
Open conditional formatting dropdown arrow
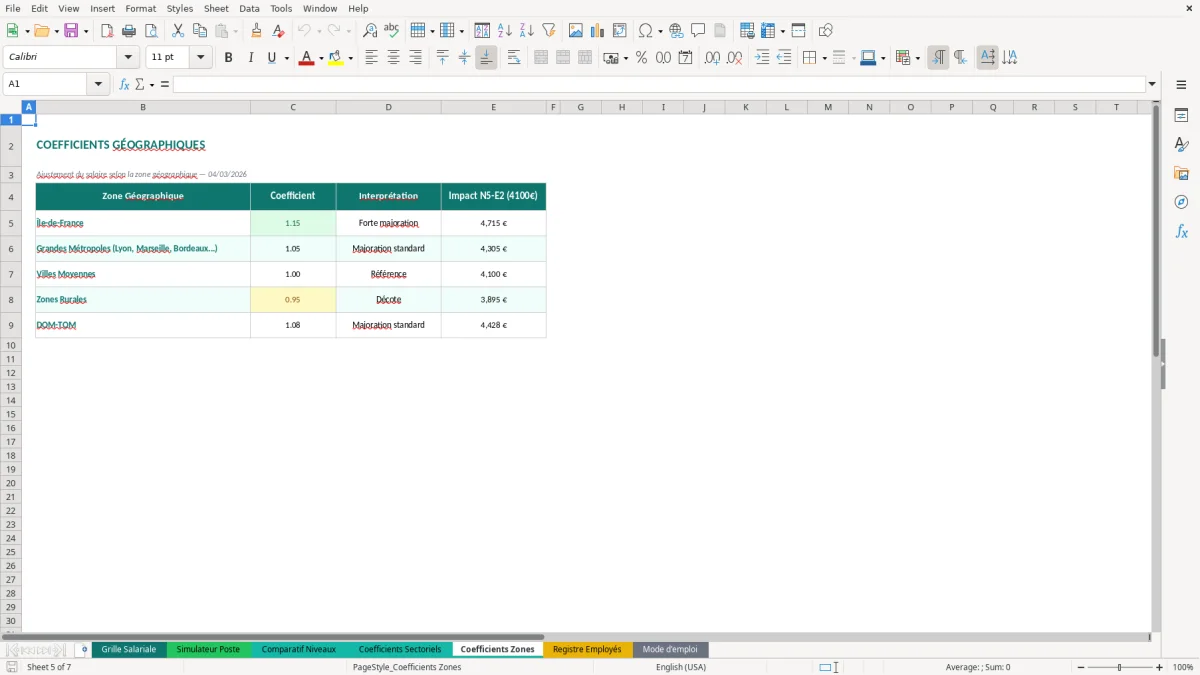pos(917,58)
